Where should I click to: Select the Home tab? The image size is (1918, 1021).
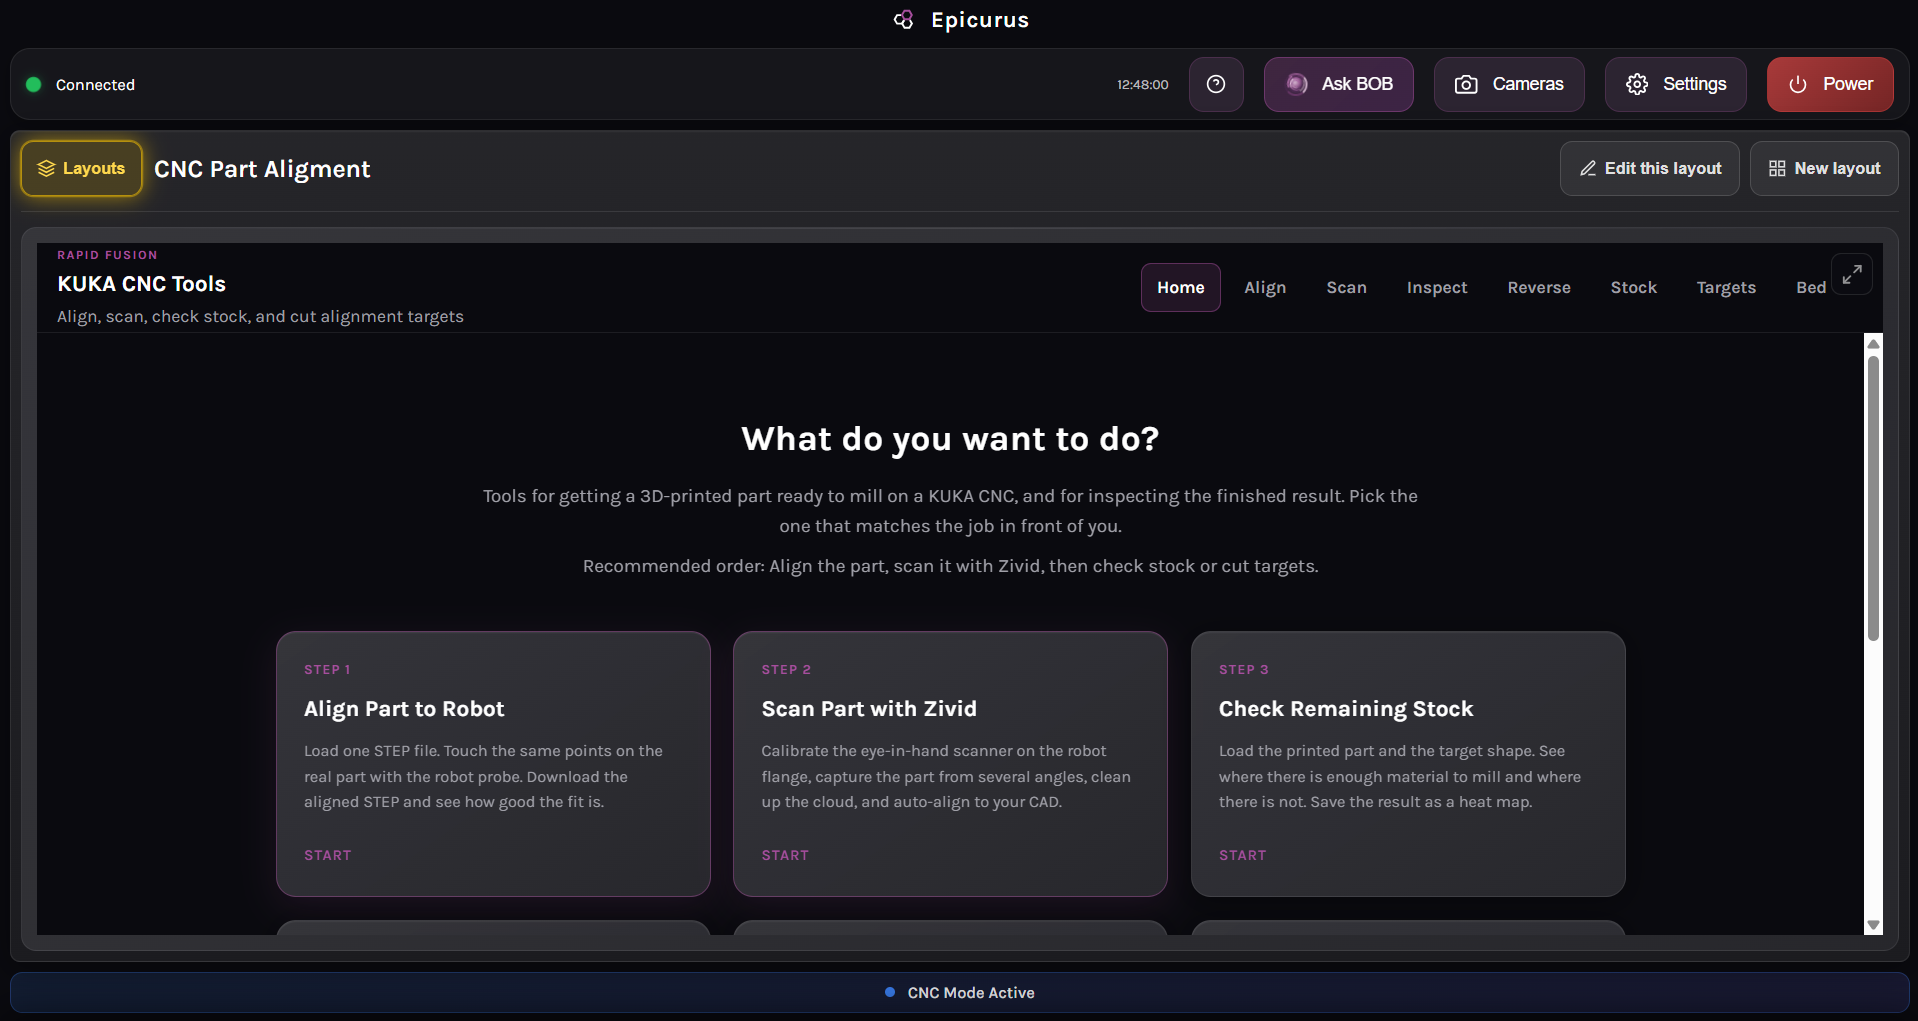[x=1181, y=287]
